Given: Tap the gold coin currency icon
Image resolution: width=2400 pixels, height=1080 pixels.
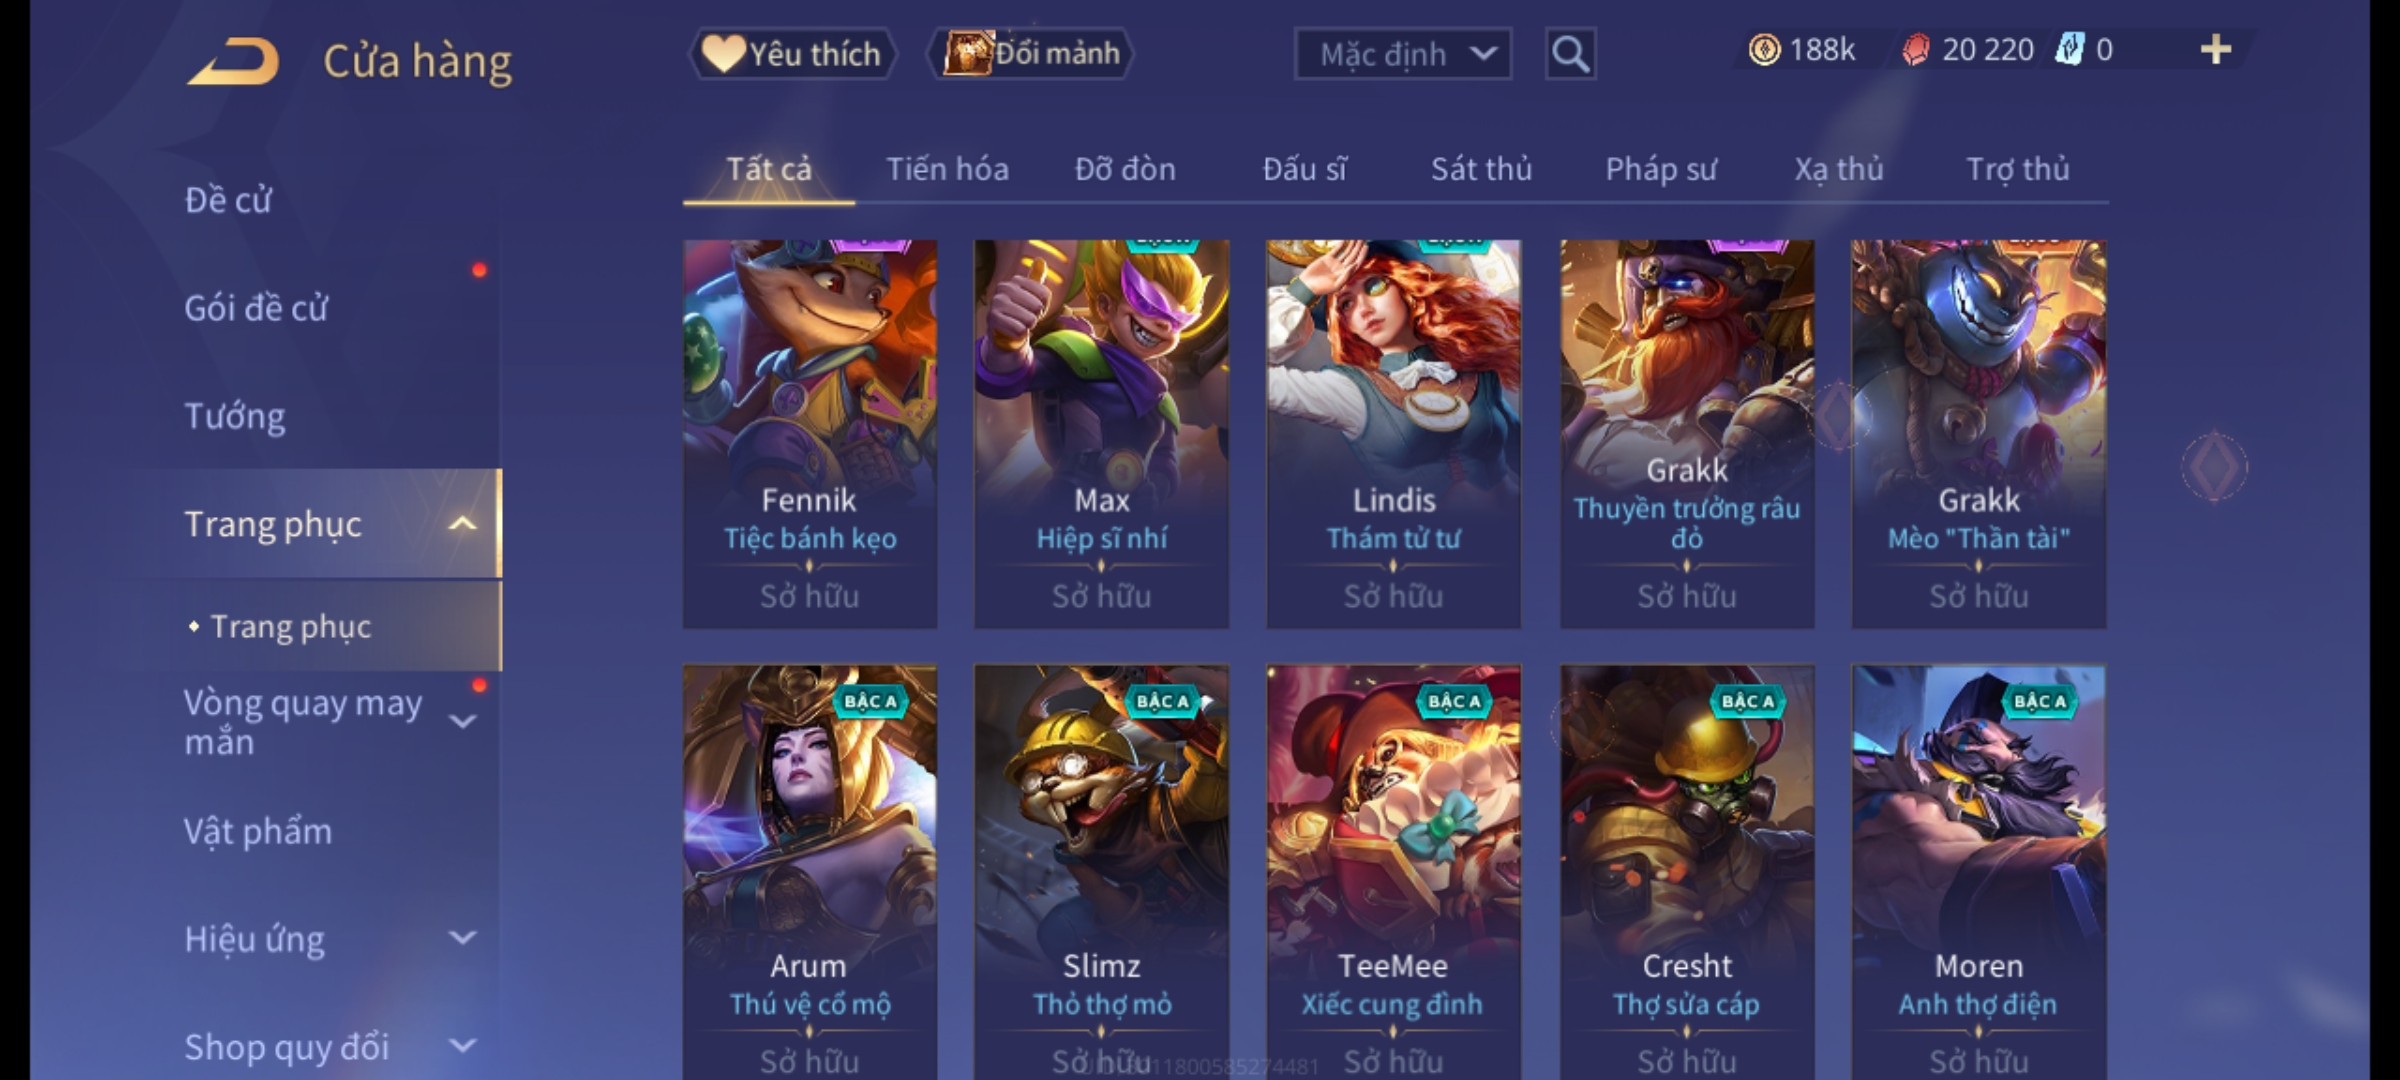Looking at the screenshot, I should pos(1764,49).
